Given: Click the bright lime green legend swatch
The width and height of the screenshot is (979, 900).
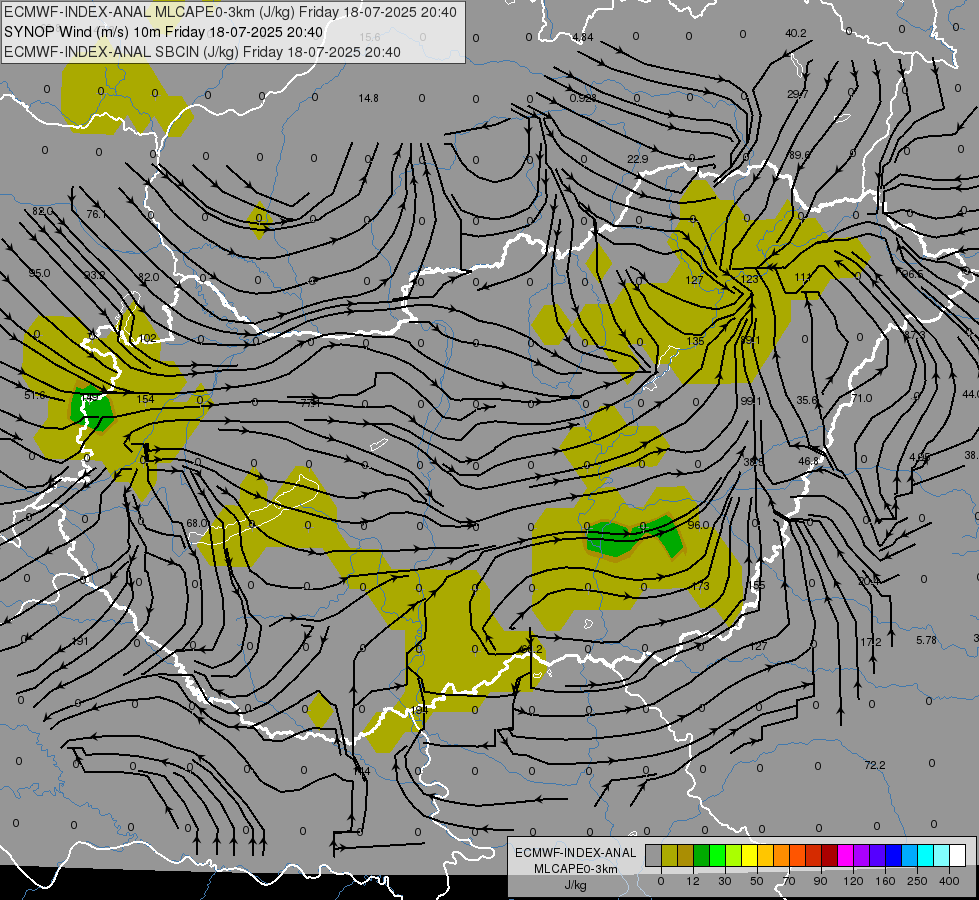Looking at the screenshot, I should 717,856.
